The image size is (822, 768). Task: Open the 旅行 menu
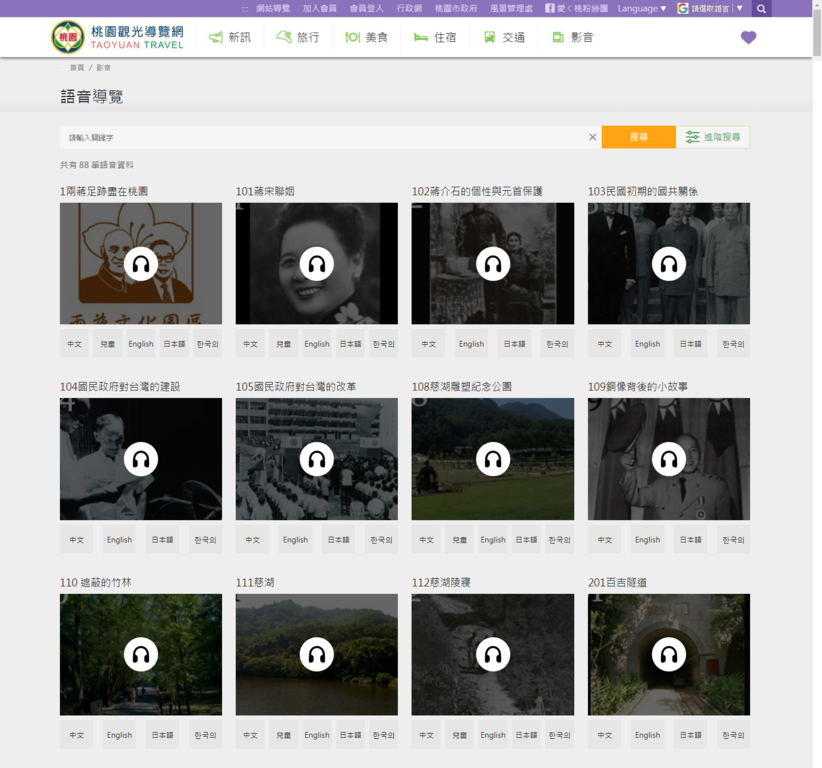click(298, 38)
